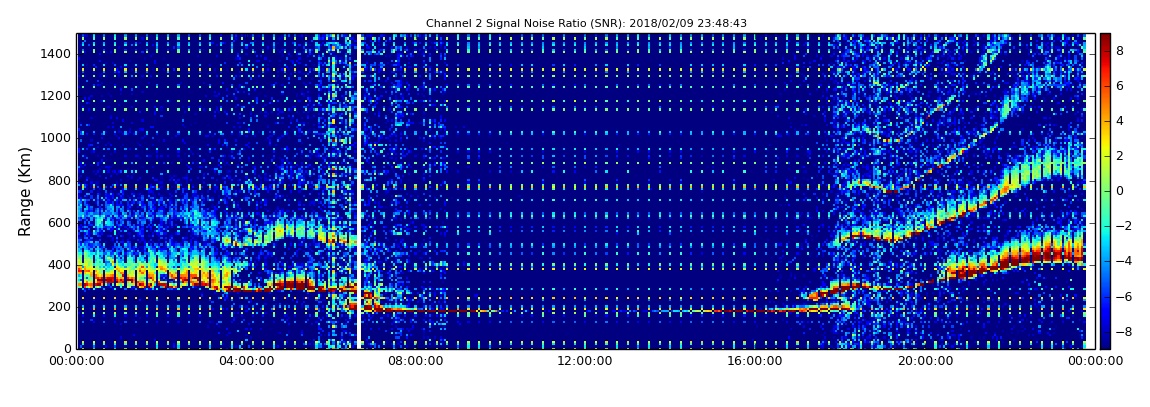Click the '1200' range tick label
The image size is (1150, 407).
[57, 96]
